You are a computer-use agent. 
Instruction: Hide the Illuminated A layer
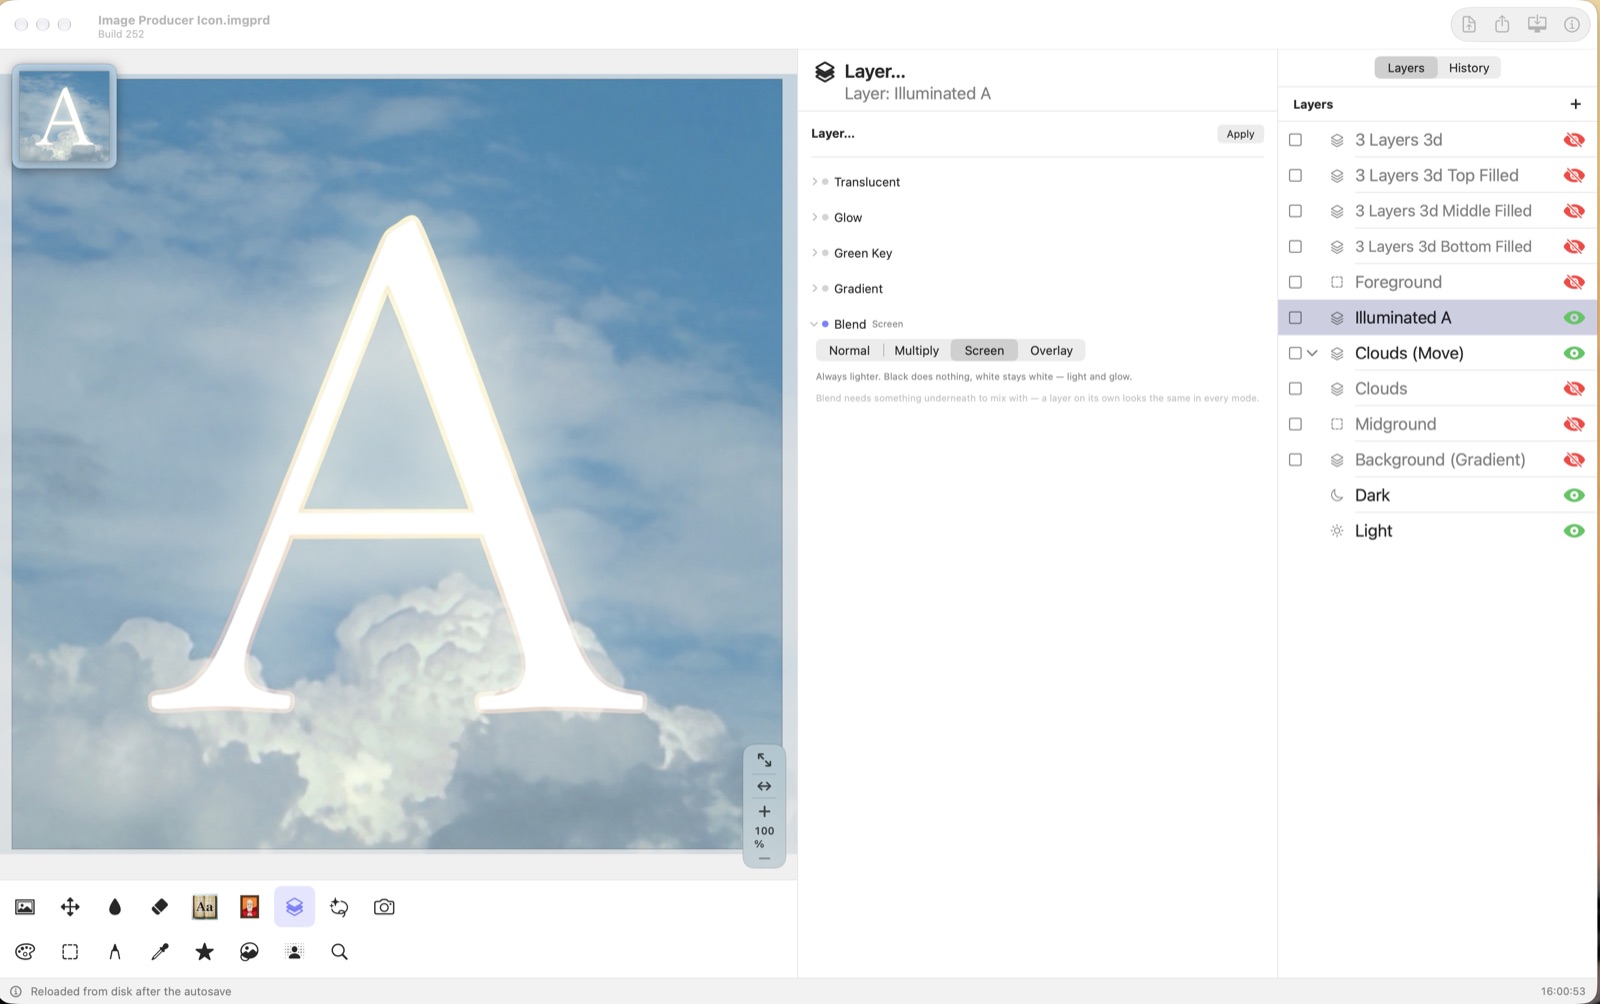pyautogui.click(x=1574, y=318)
